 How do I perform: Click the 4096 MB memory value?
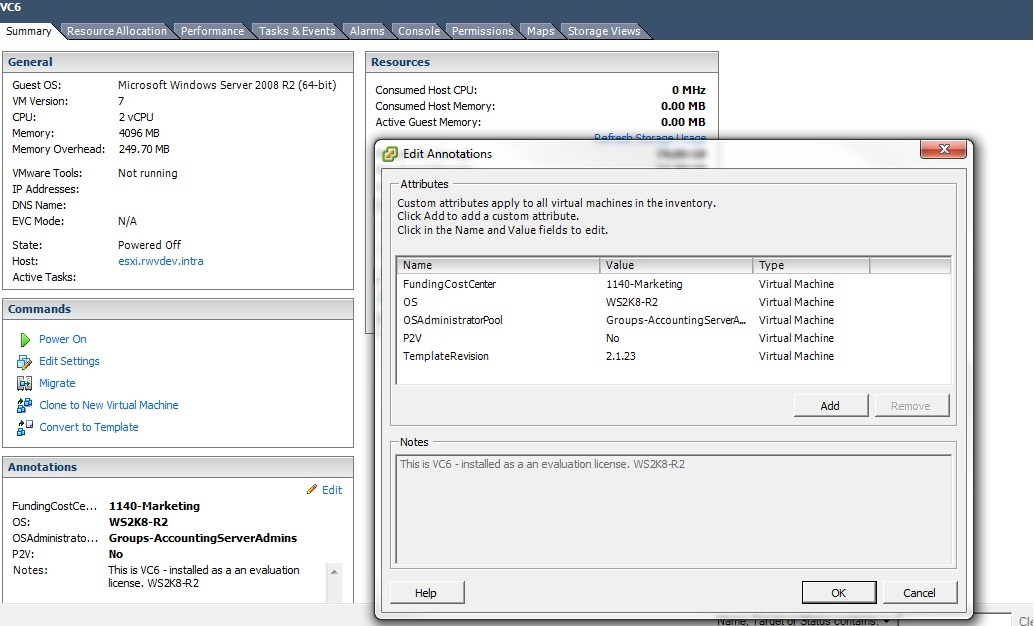[x=139, y=133]
